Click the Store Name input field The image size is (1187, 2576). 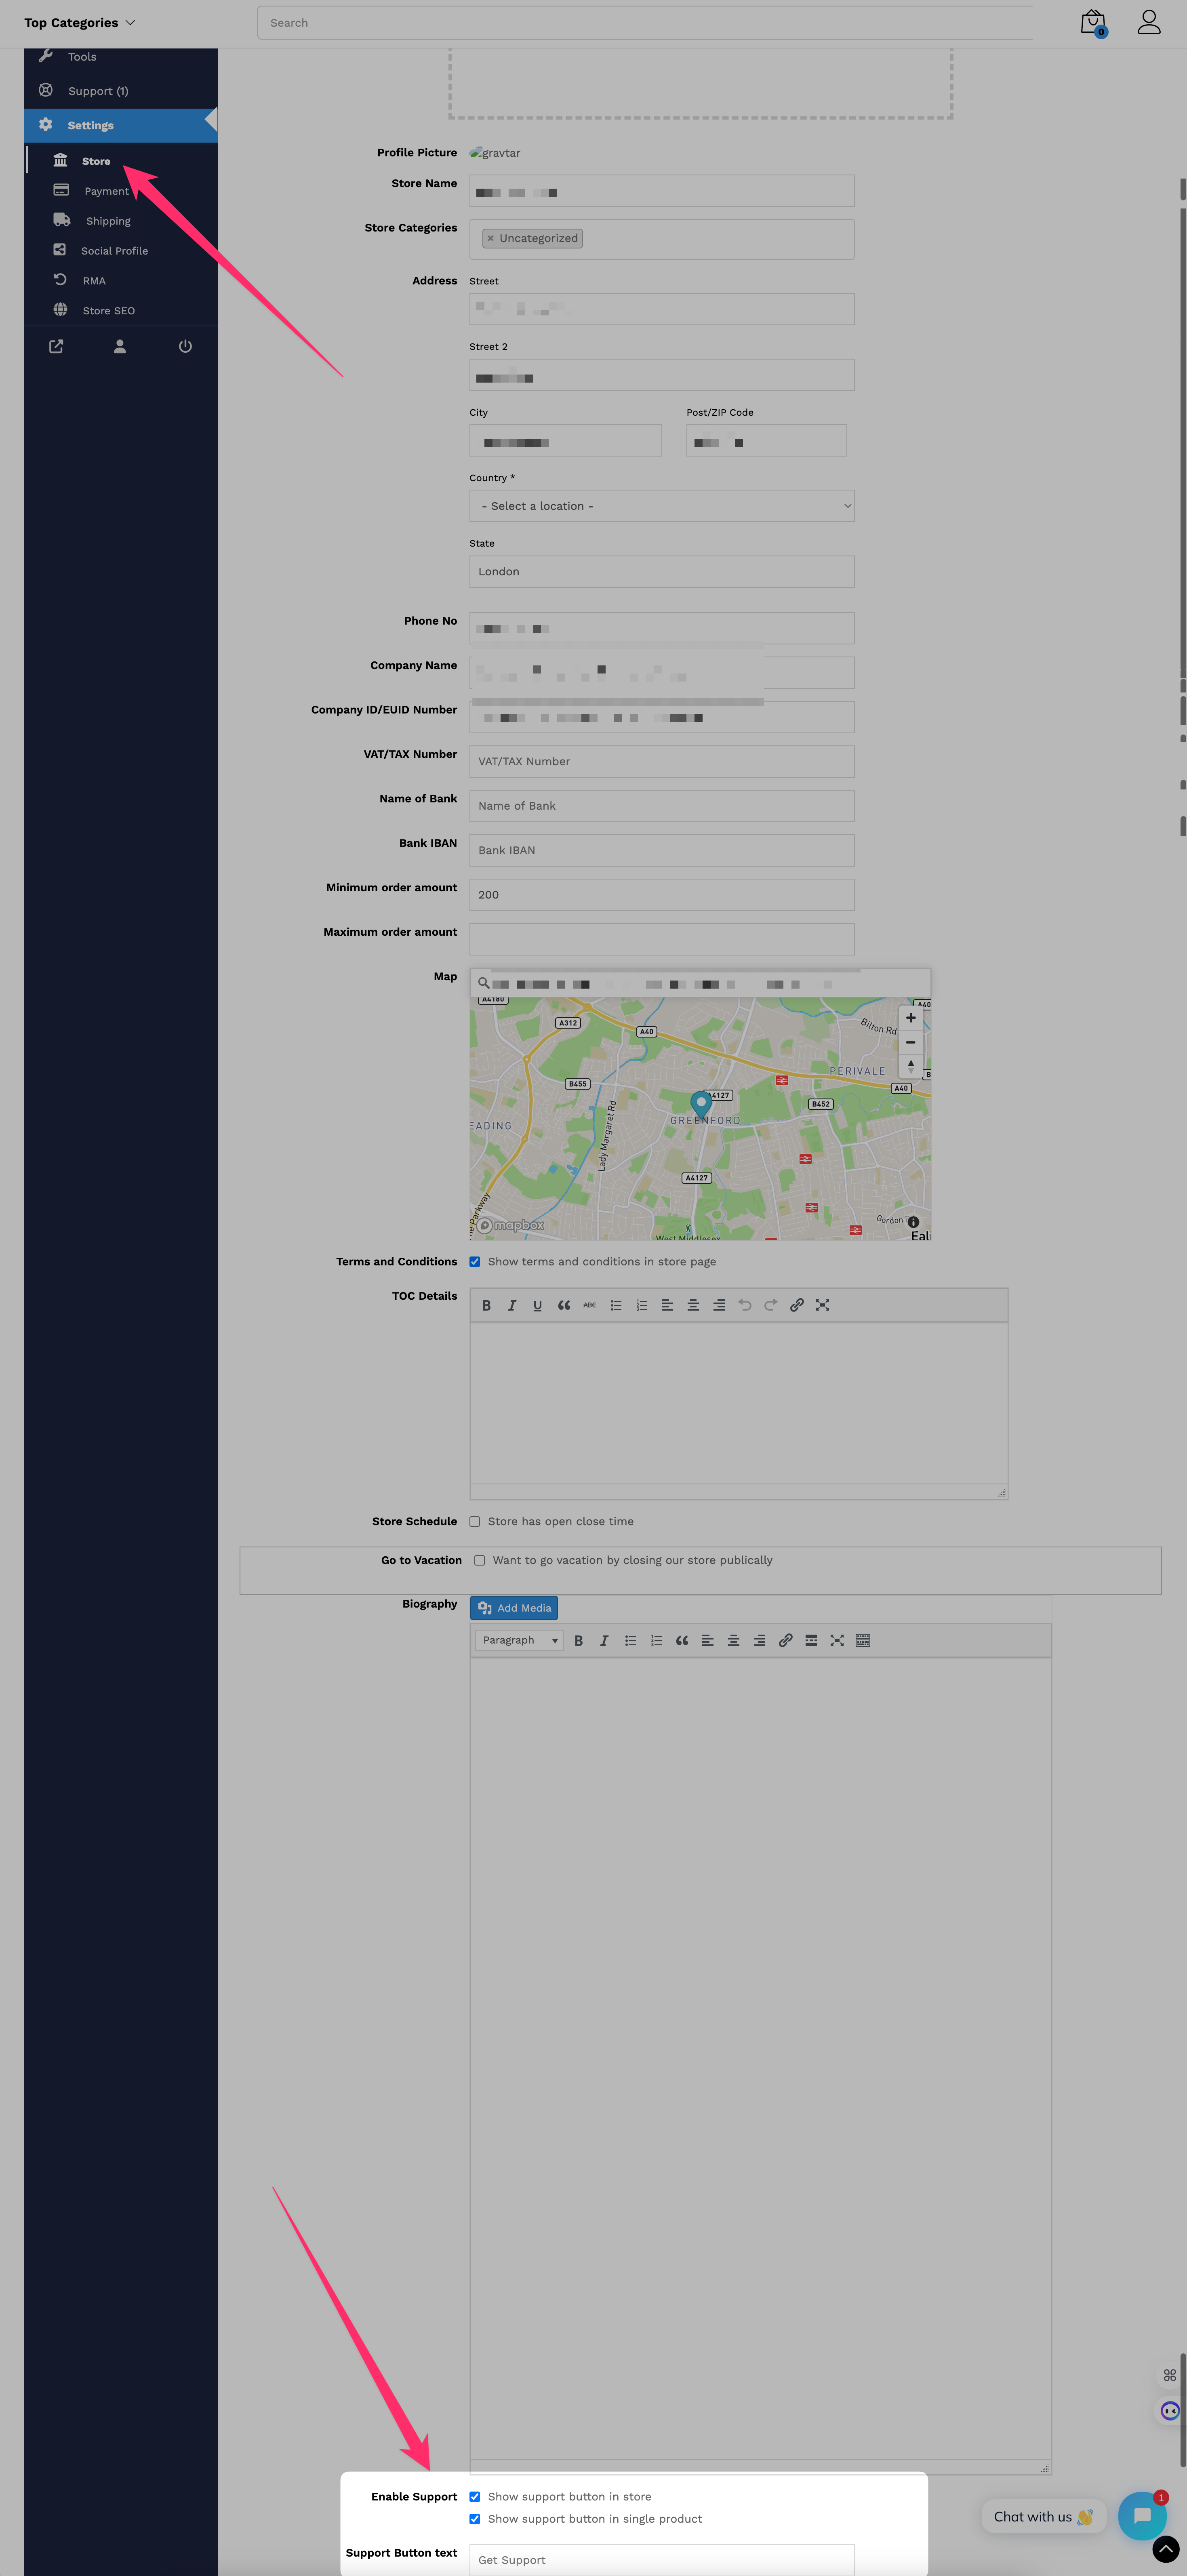662,191
